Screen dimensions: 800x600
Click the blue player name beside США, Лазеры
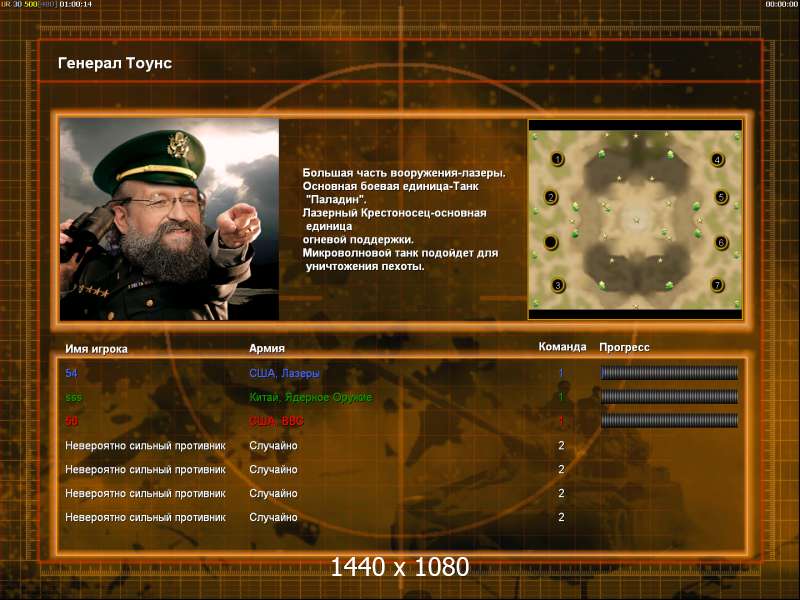71,373
